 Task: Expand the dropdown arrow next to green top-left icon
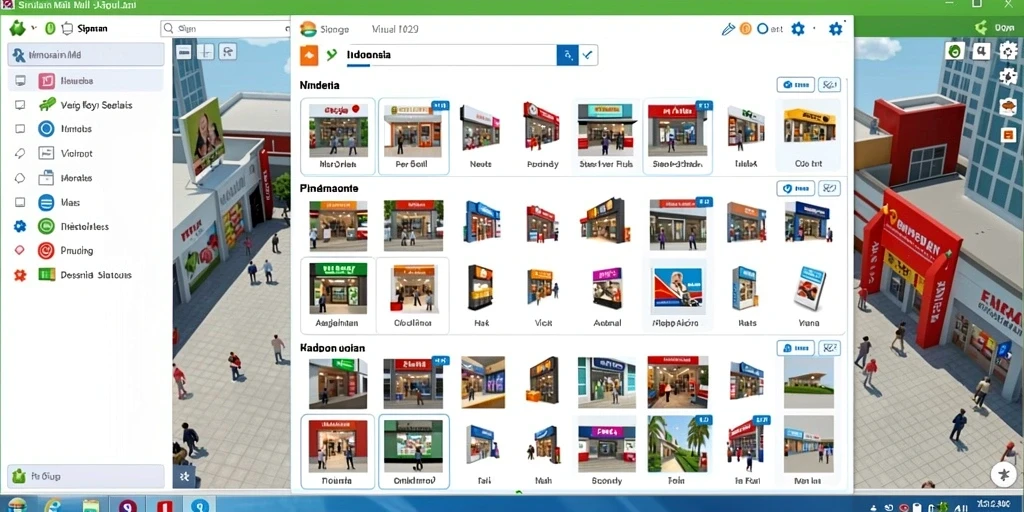click(34, 29)
